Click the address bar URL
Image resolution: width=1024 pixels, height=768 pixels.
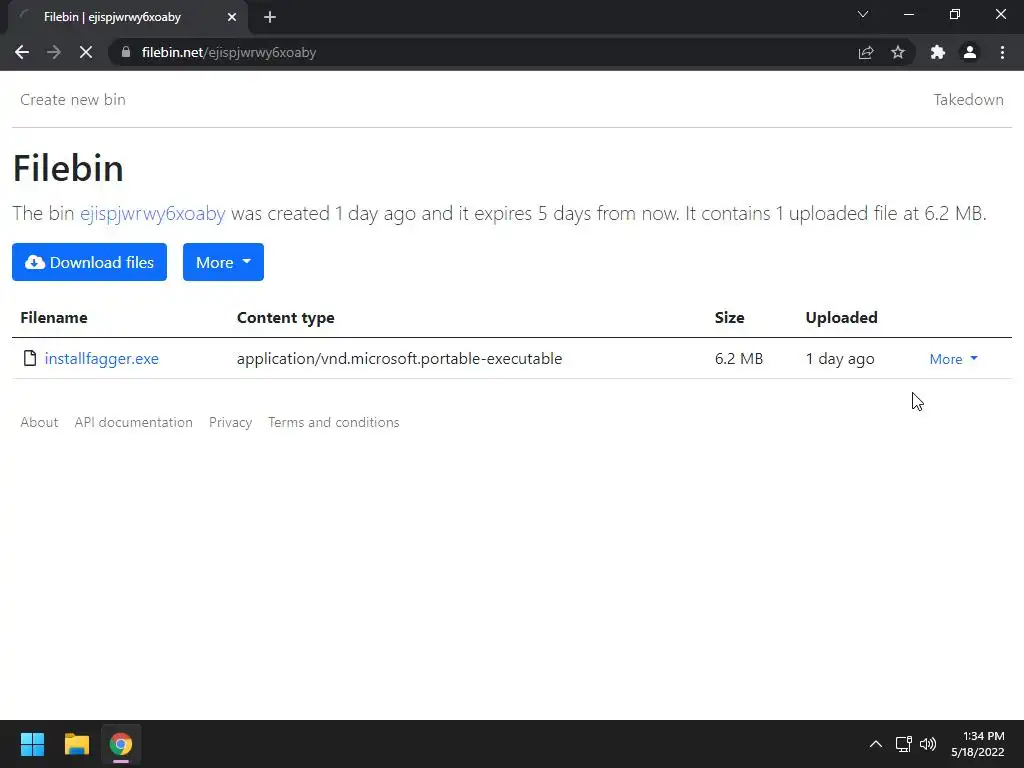point(229,52)
